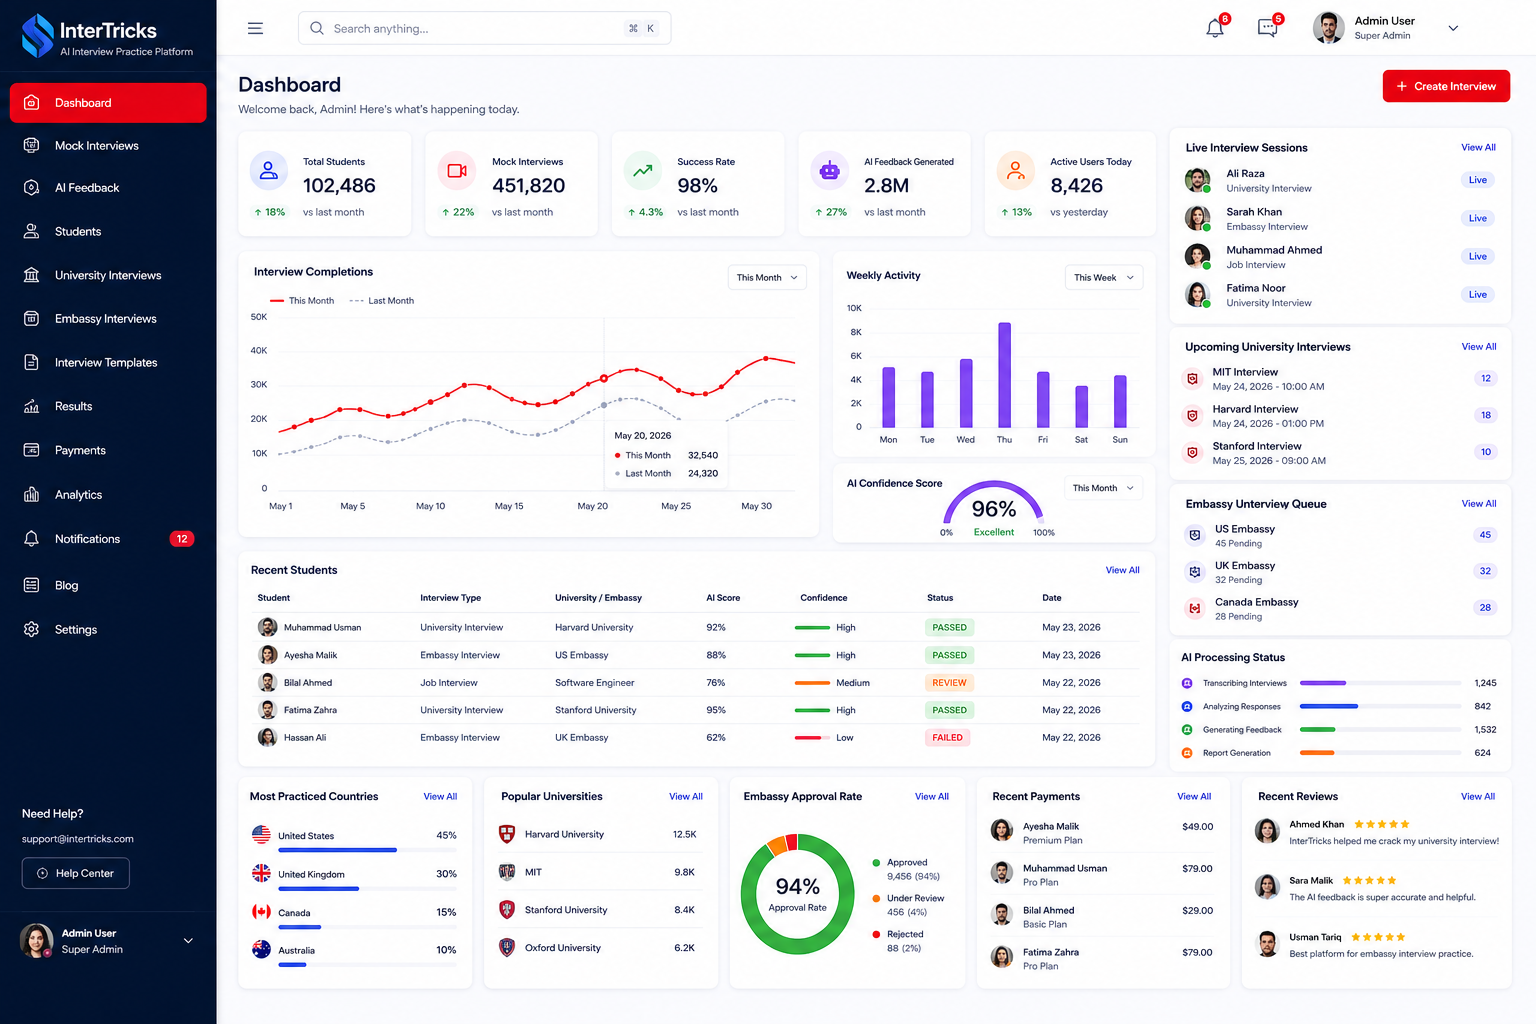Screen dimensions: 1536x1024
Task: Click View All for Recent Reviews
Action: [x=1478, y=796]
